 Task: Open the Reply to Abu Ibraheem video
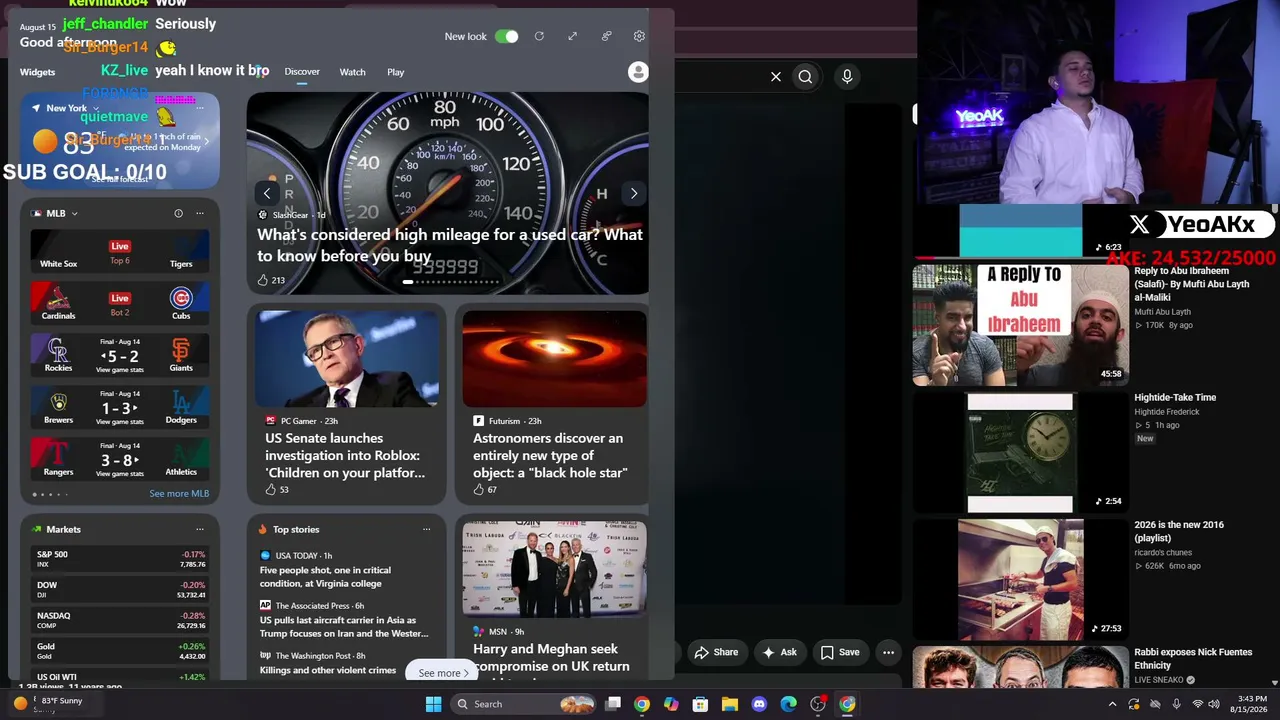(x=1020, y=325)
